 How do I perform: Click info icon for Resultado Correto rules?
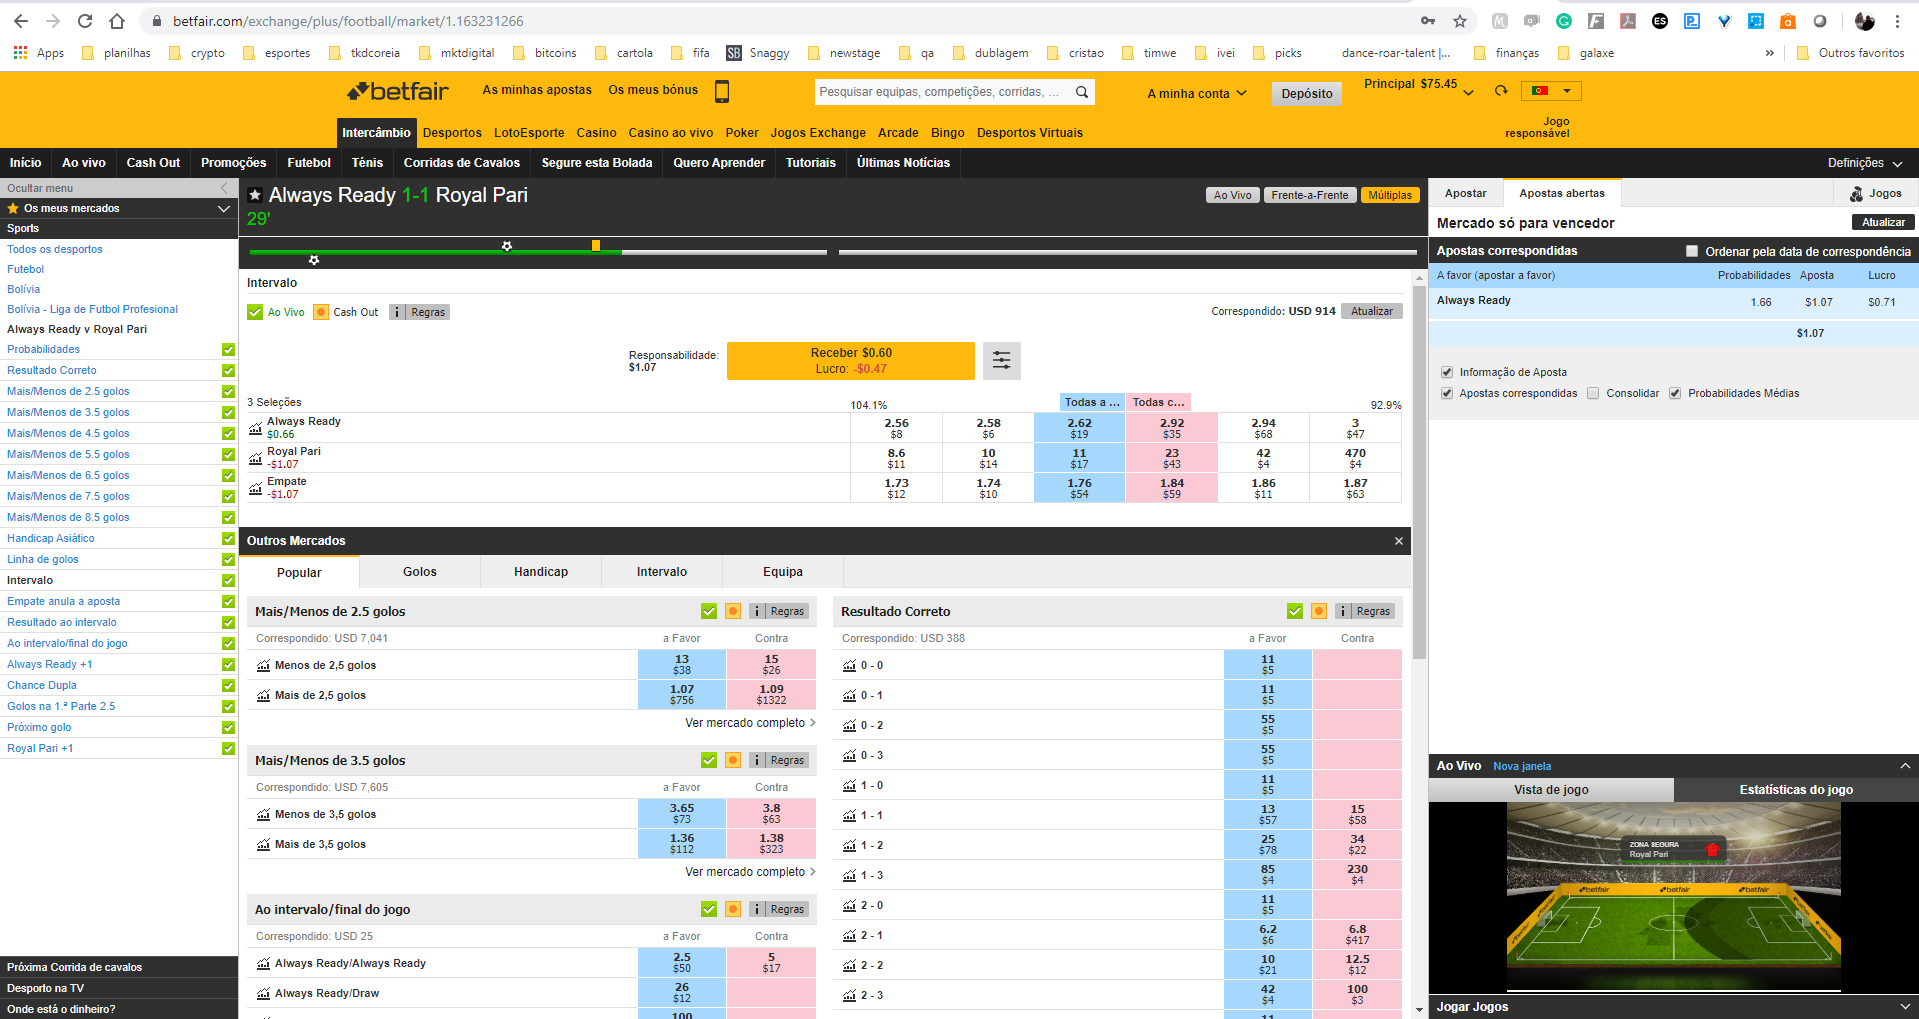tap(1343, 611)
